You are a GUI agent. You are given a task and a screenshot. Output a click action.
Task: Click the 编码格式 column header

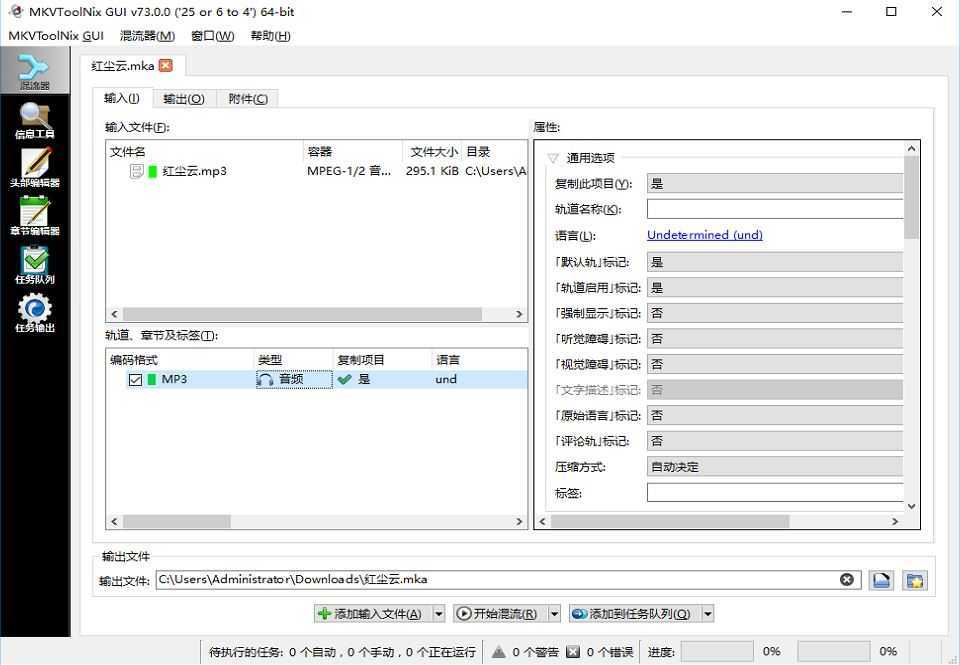[180, 359]
